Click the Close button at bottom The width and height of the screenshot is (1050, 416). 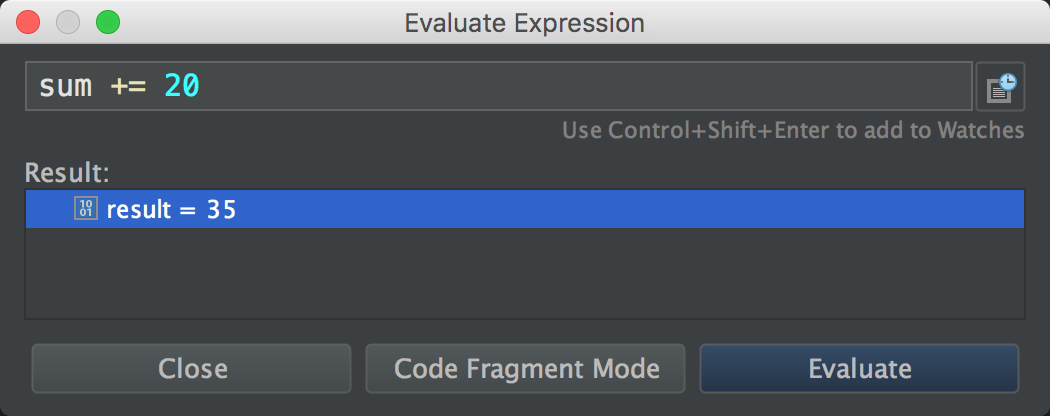click(x=192, y=368)
